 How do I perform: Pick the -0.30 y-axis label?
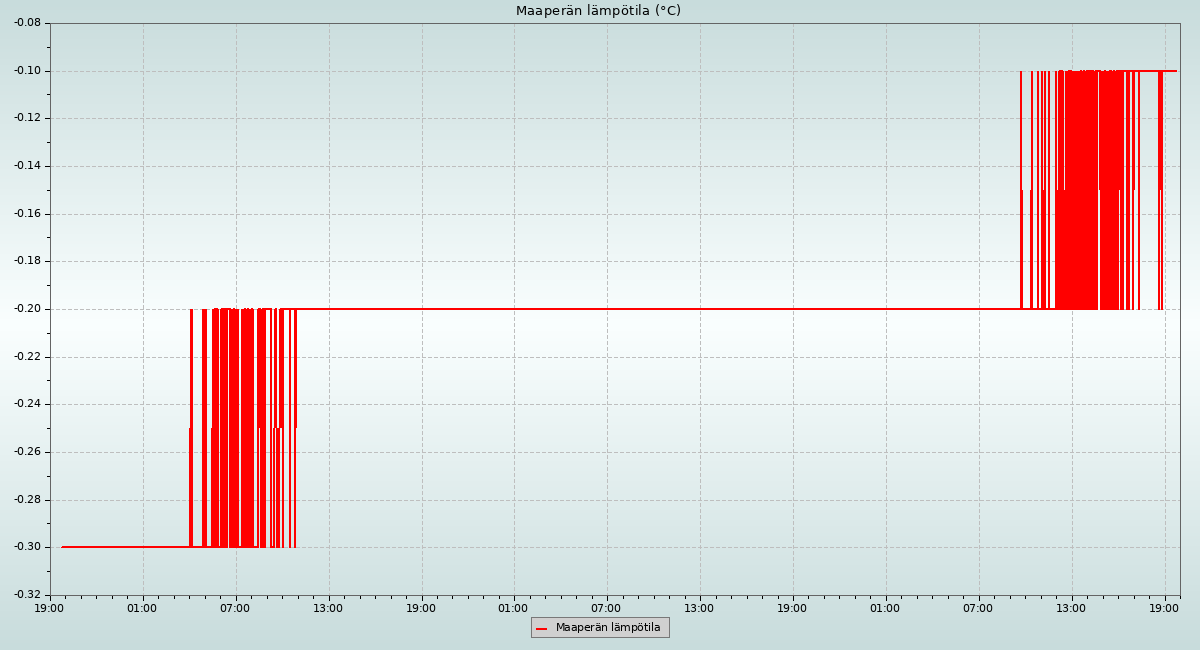click(25, 547)
